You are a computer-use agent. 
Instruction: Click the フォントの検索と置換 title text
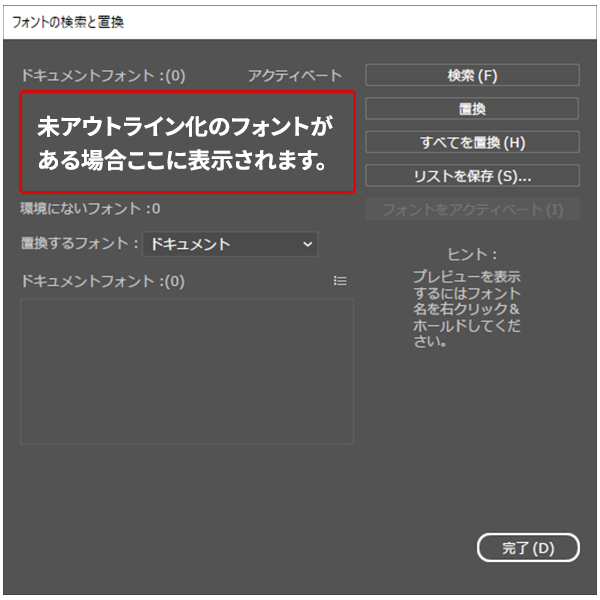coord(68,22)
